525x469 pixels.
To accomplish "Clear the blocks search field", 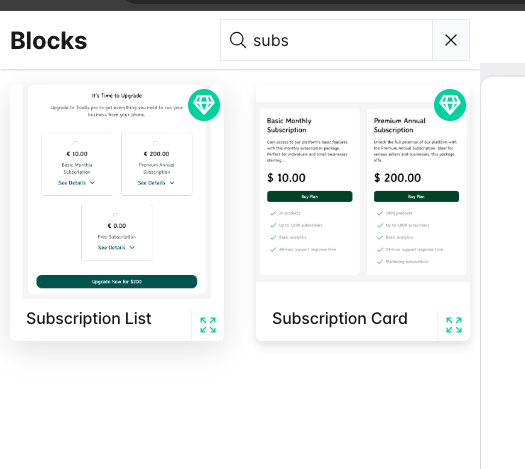I will coord(451,40).
